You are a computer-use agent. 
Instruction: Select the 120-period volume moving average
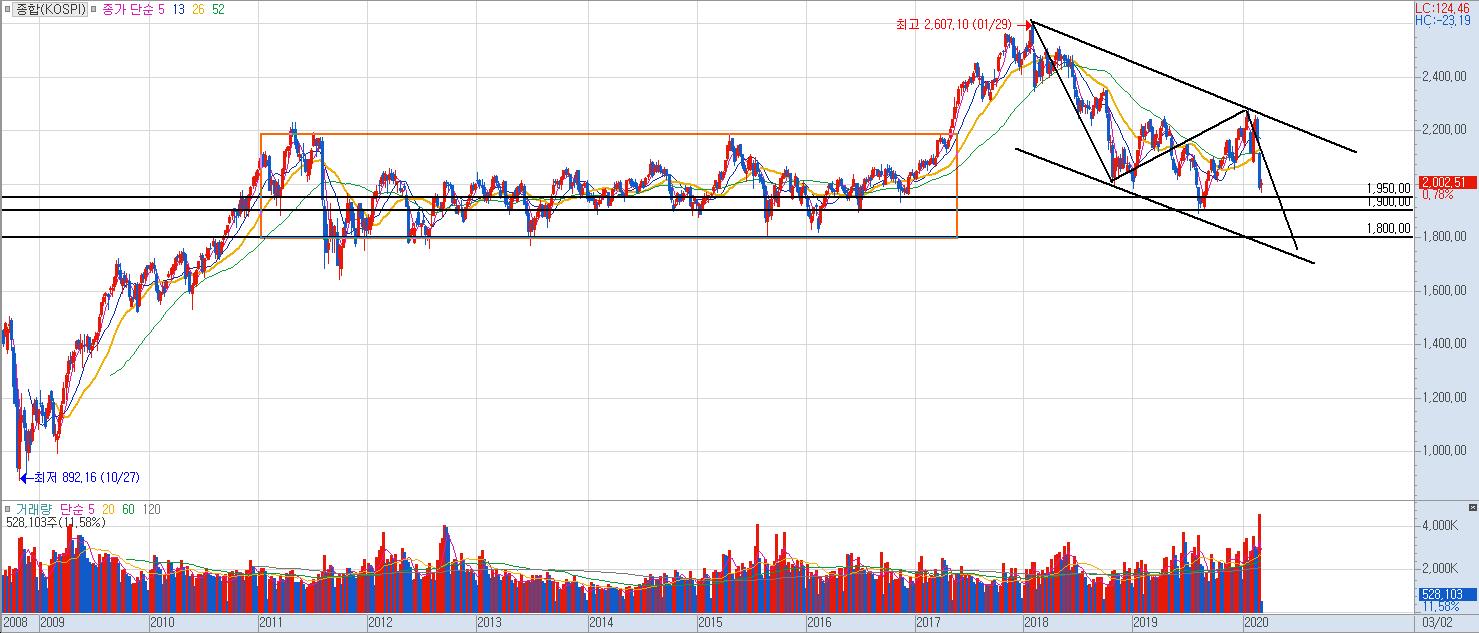tap(151, 510)
